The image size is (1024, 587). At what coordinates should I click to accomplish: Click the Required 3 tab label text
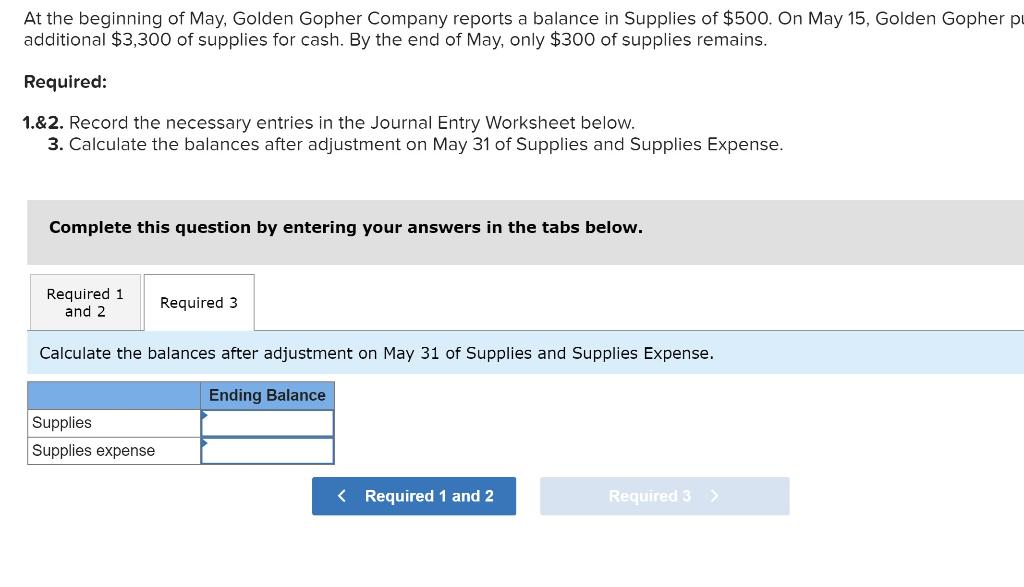(x=198, y=302)
